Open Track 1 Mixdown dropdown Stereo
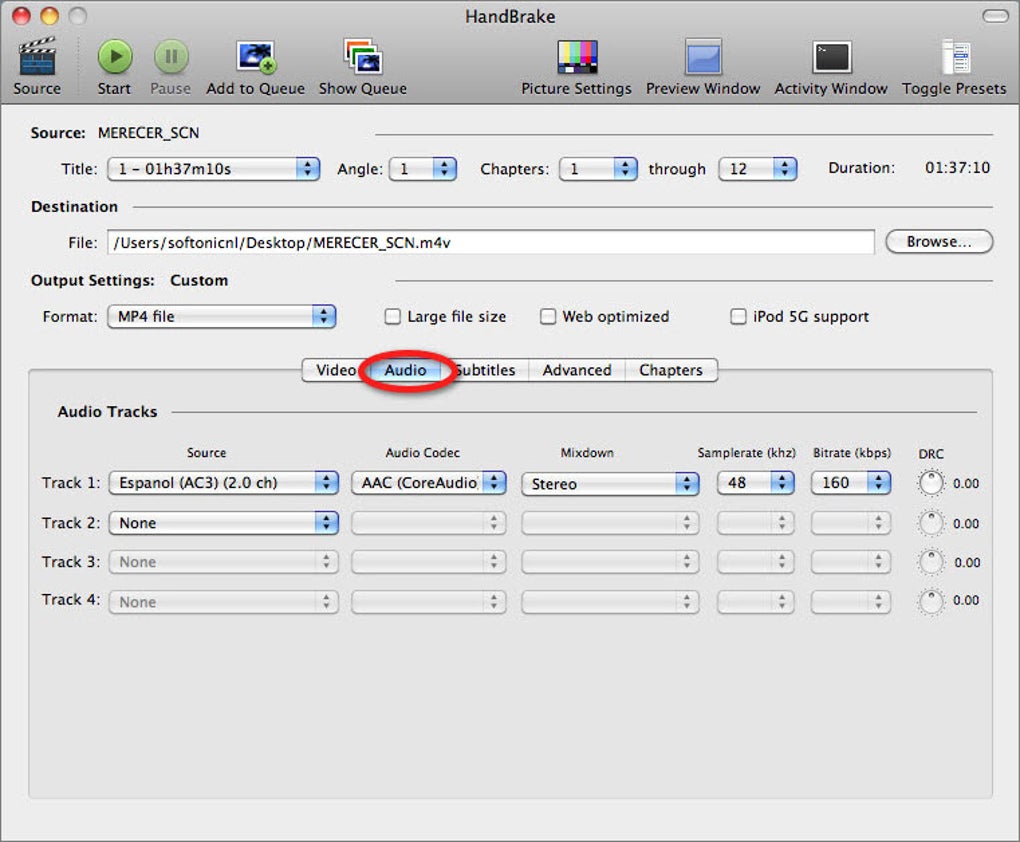This screenshot has width=1020, height=842. pos(610,483)
